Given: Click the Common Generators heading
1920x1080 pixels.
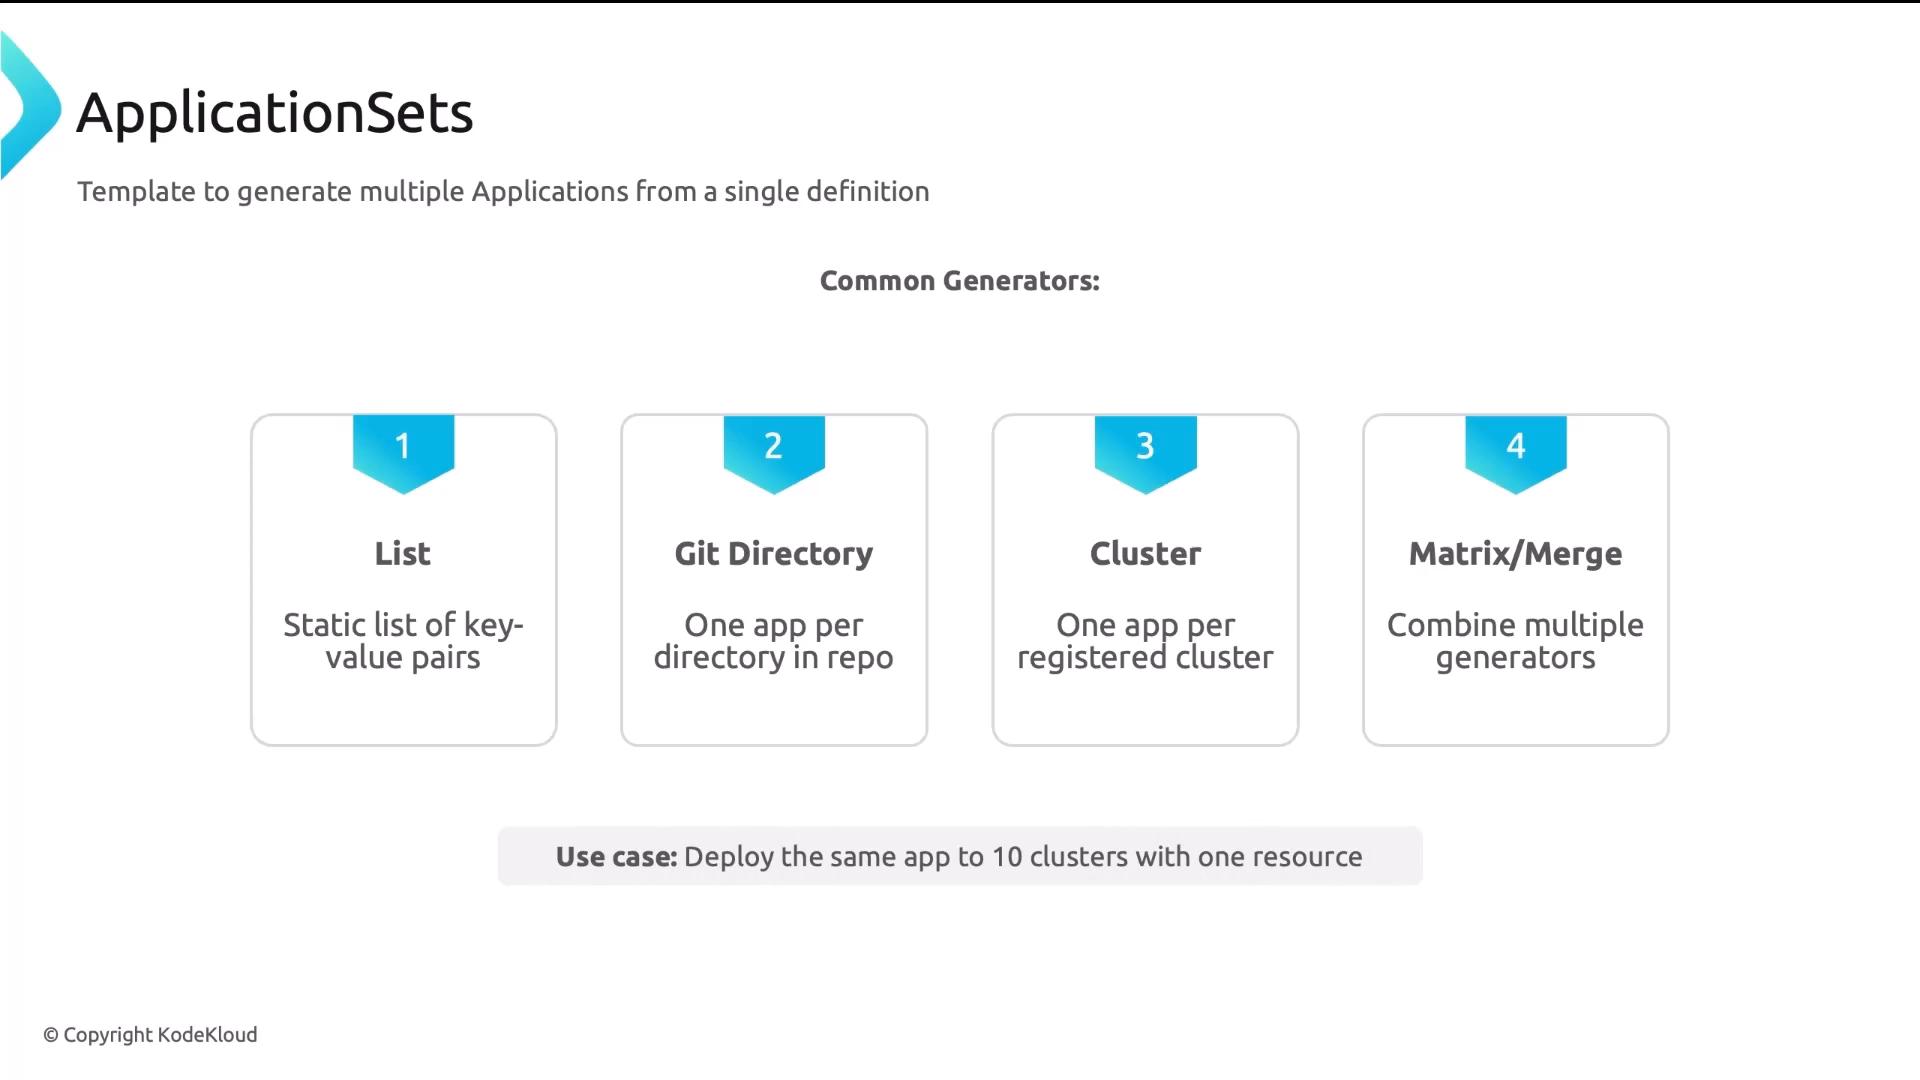Looking at the screenshot, I should point(960,281).
